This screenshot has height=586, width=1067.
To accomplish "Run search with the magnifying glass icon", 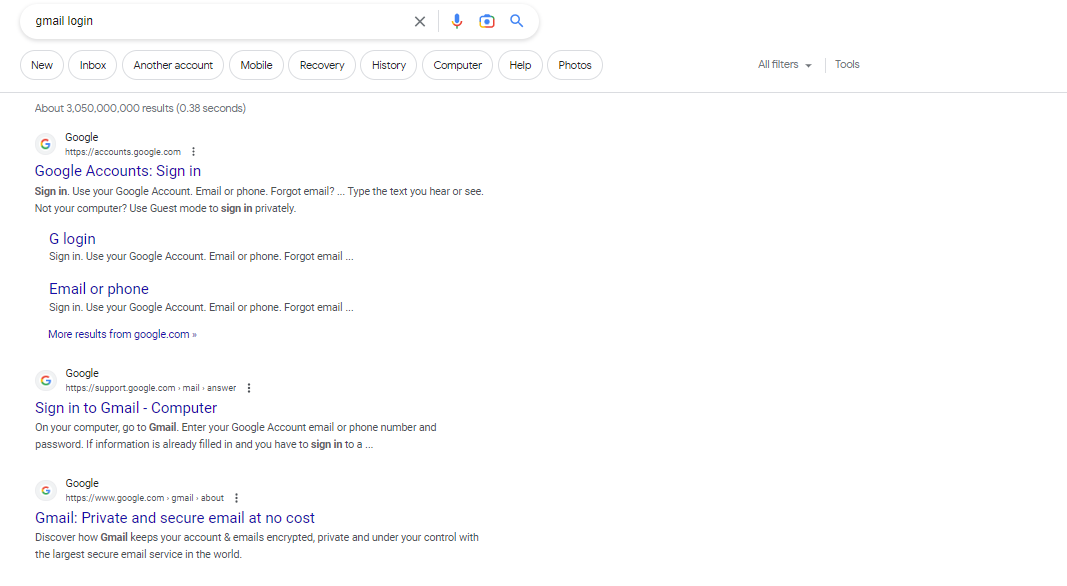I will [x=516, y=21].
